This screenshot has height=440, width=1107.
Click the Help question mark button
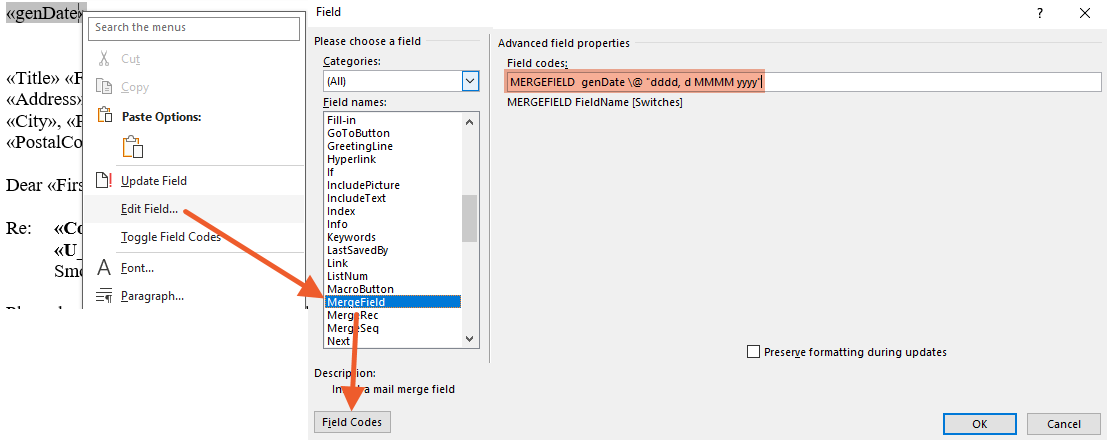click(1040, 13)
